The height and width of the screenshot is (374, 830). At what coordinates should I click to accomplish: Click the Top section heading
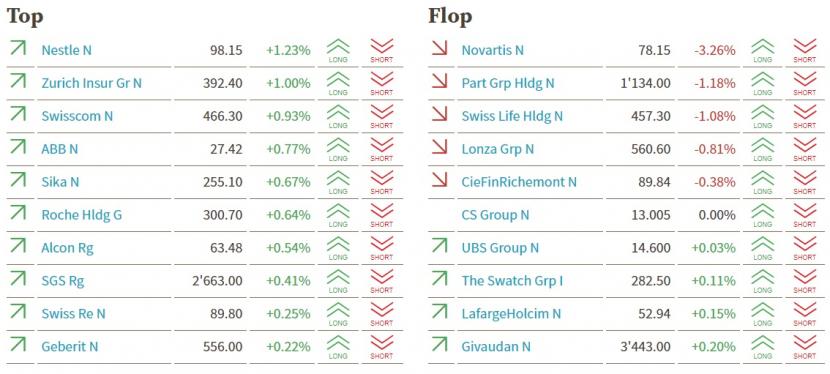[24, 16]
